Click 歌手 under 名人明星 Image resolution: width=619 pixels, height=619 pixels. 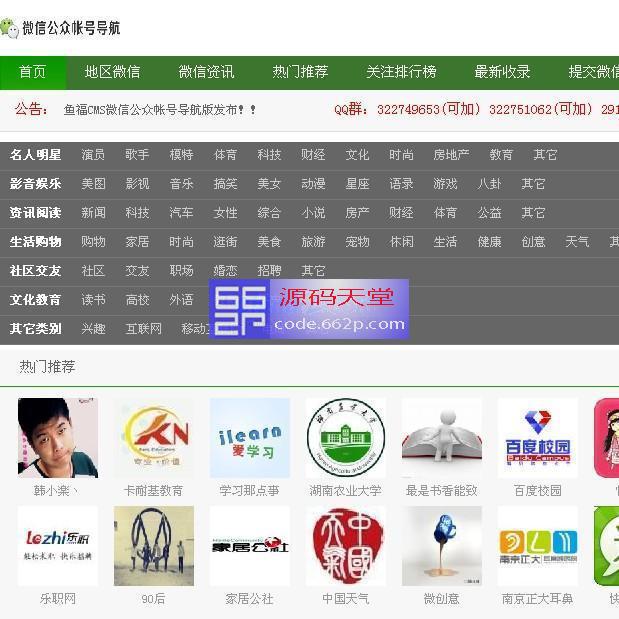pos(137,155)
